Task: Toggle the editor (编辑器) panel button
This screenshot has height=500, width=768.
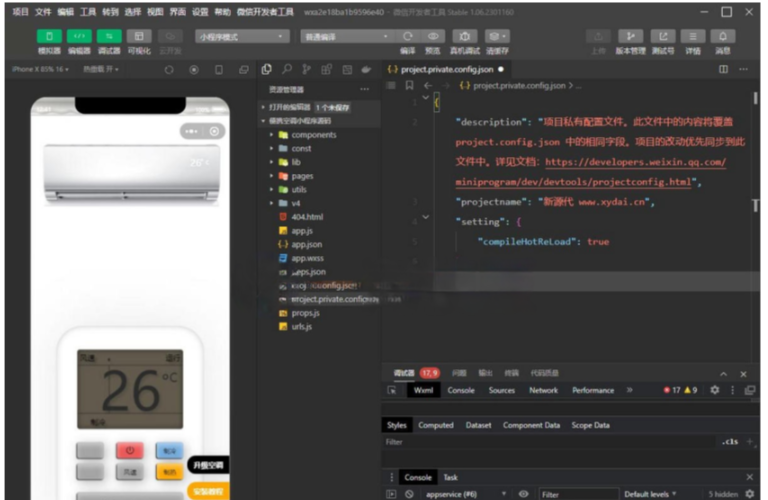Action: (79, 36)
